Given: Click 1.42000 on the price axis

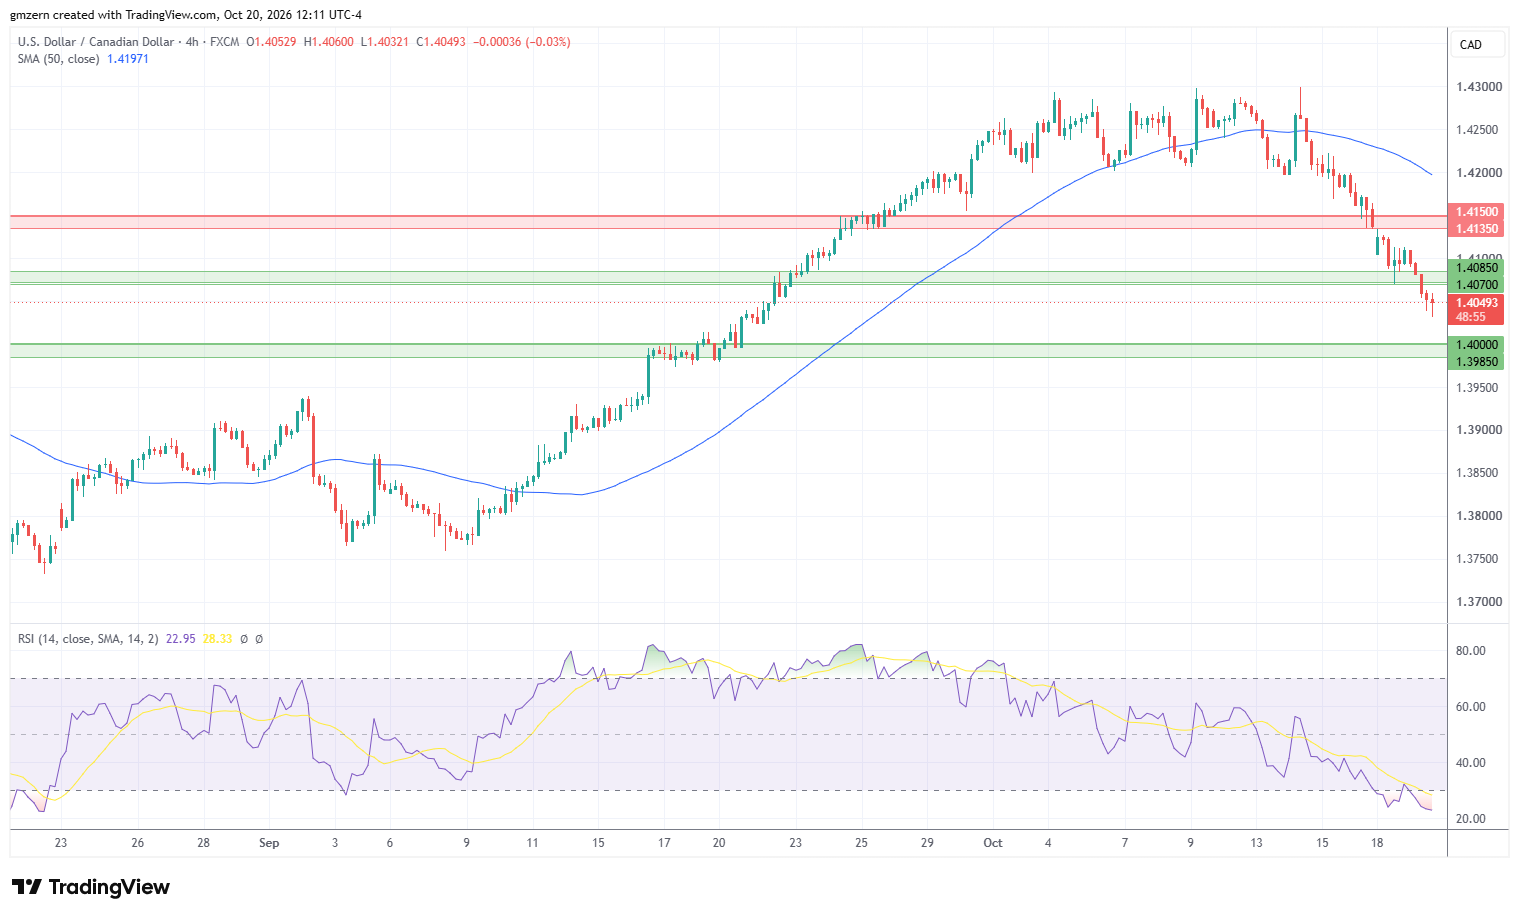Looking at the screenshot, I should point(1478,173).
